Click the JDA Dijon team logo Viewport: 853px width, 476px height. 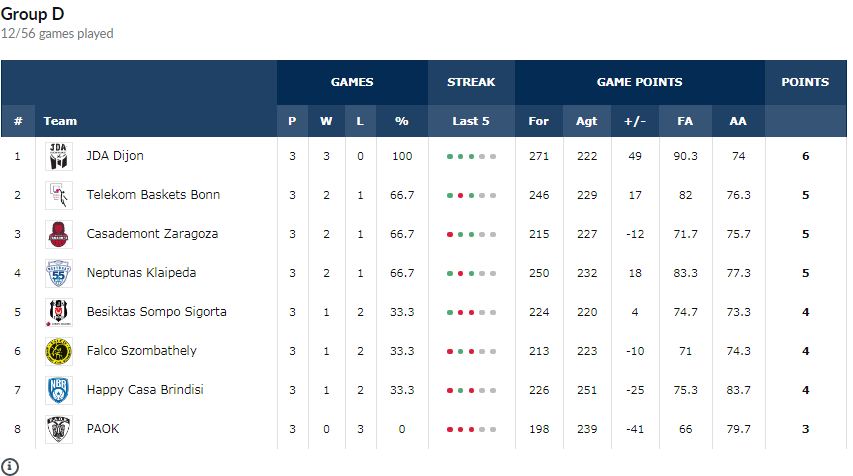tap(58, 156)
